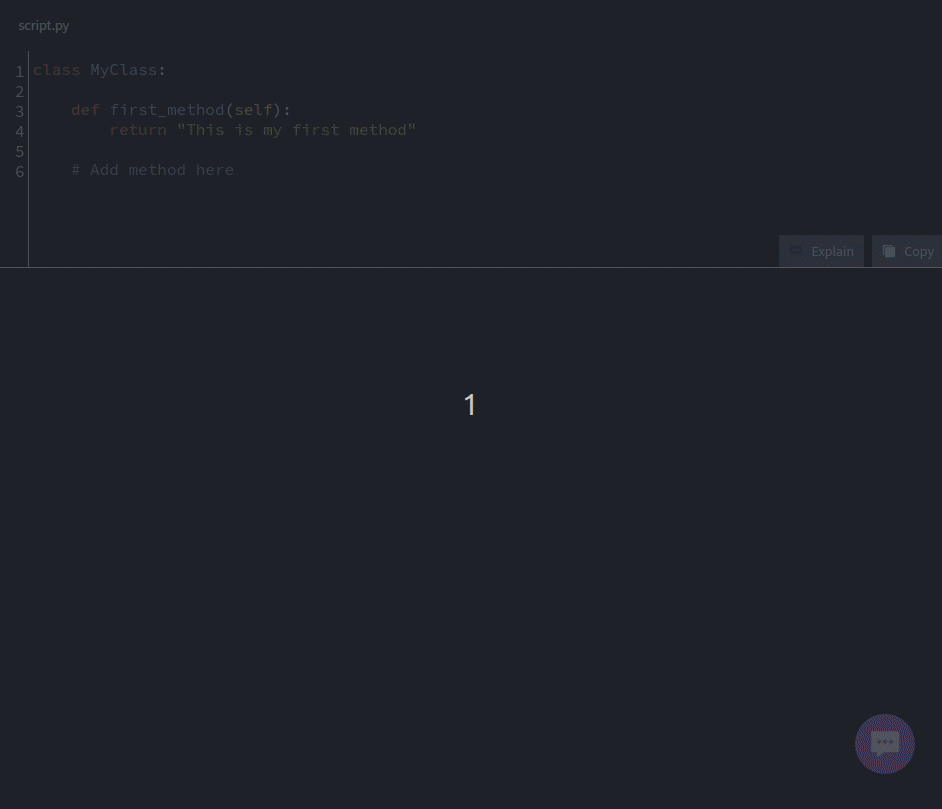Click line number 1 in gutter
The height and width of the screenshot is (809, 942).
(x=19, y=72)
